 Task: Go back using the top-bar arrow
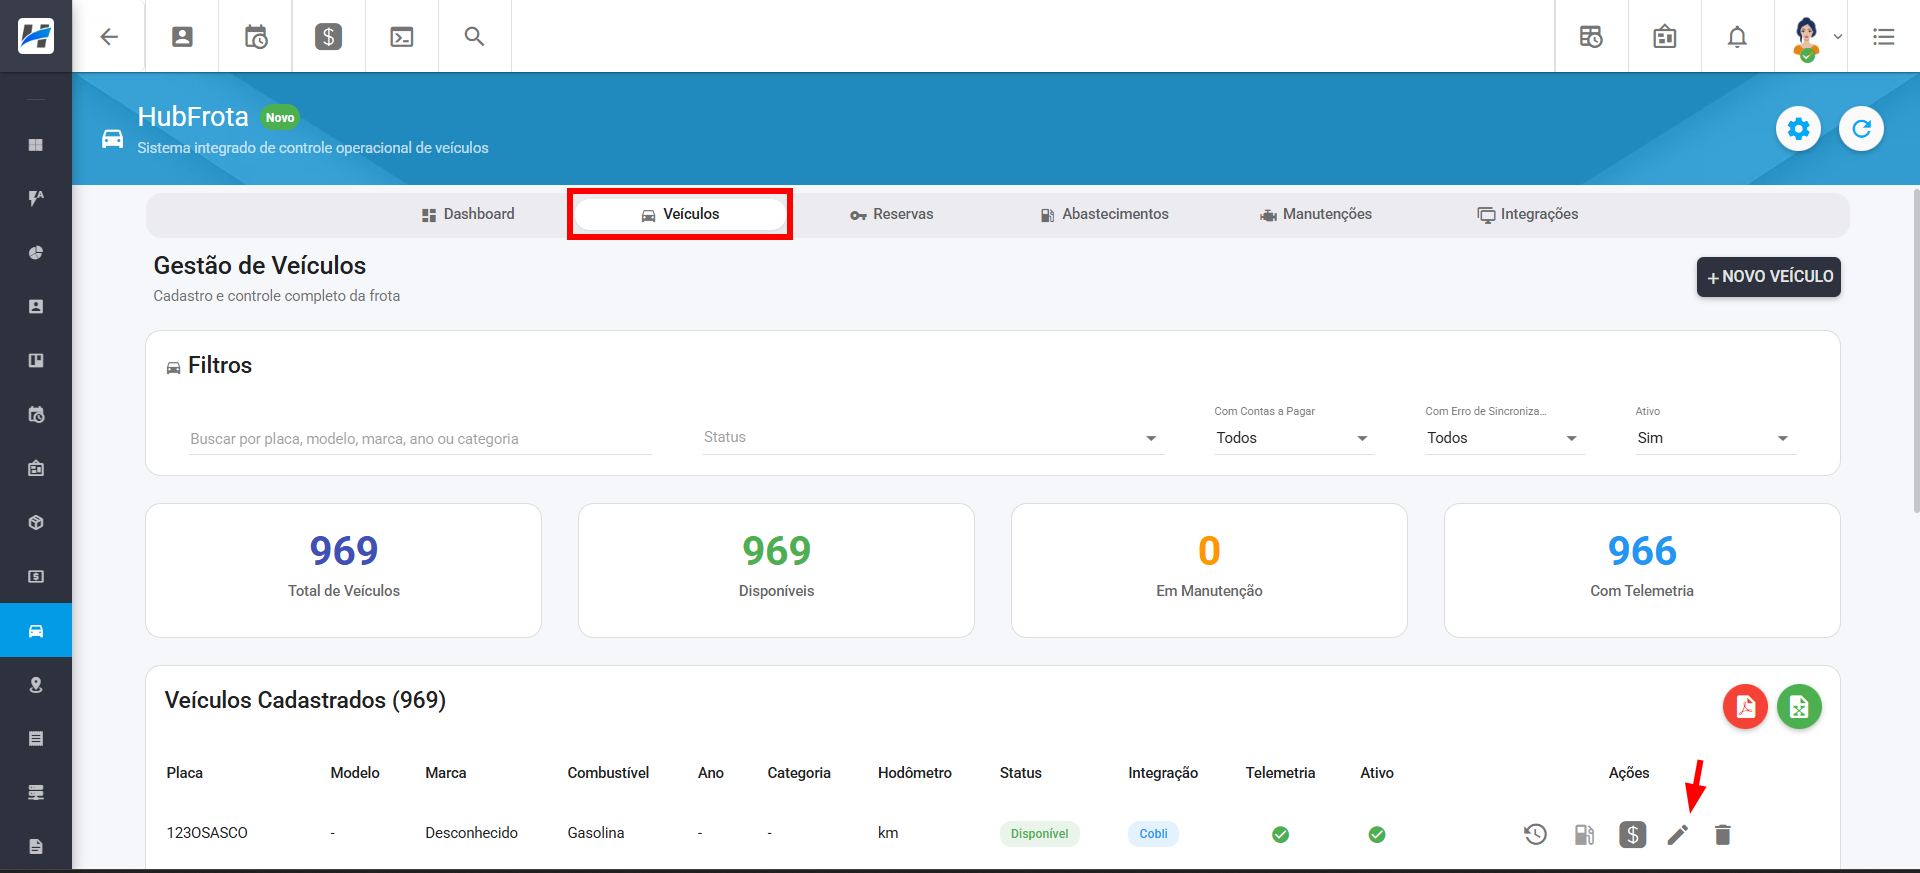tap(109, 37)
